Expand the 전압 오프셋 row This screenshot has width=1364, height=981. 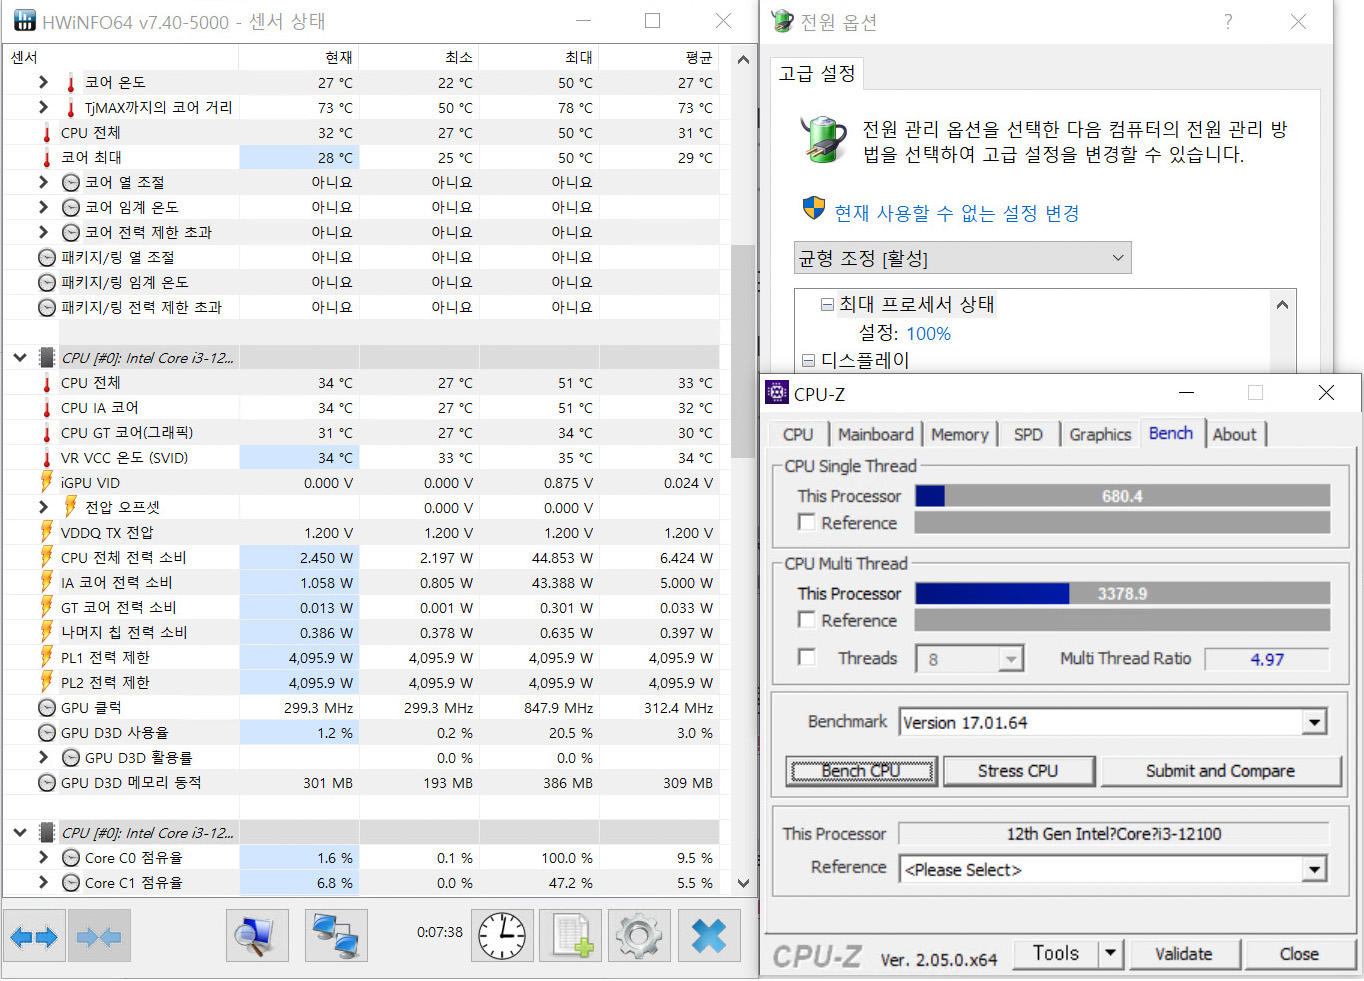(x=43, y=507)
